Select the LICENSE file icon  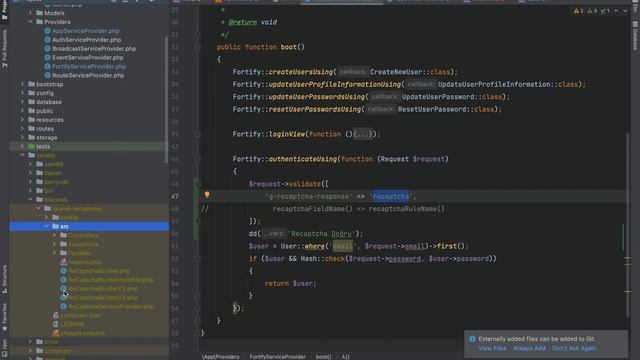pyautogui.click(x=56, y=324)
